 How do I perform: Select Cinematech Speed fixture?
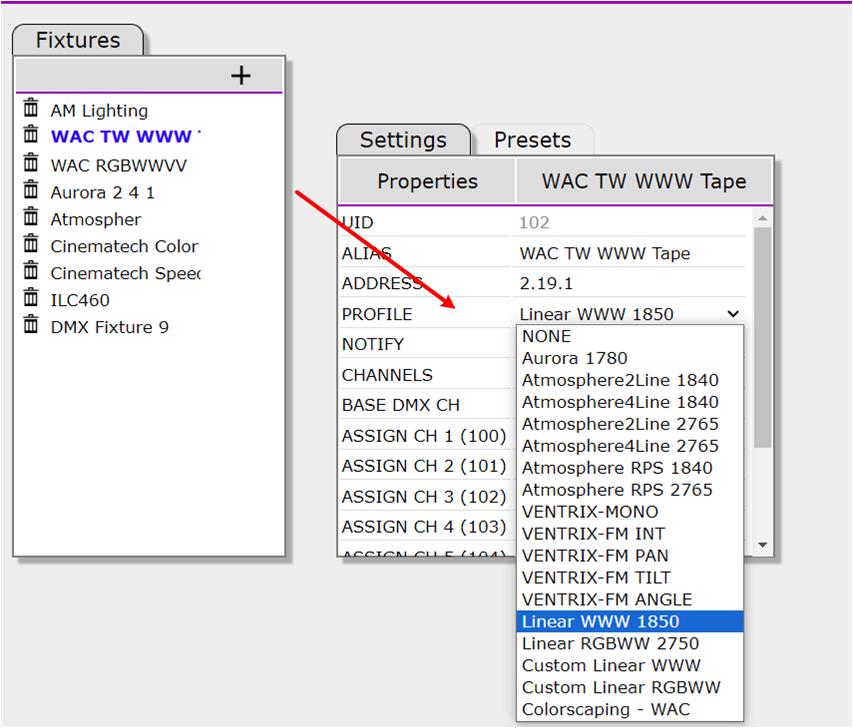pyautogui.click(x=126, y=273)
